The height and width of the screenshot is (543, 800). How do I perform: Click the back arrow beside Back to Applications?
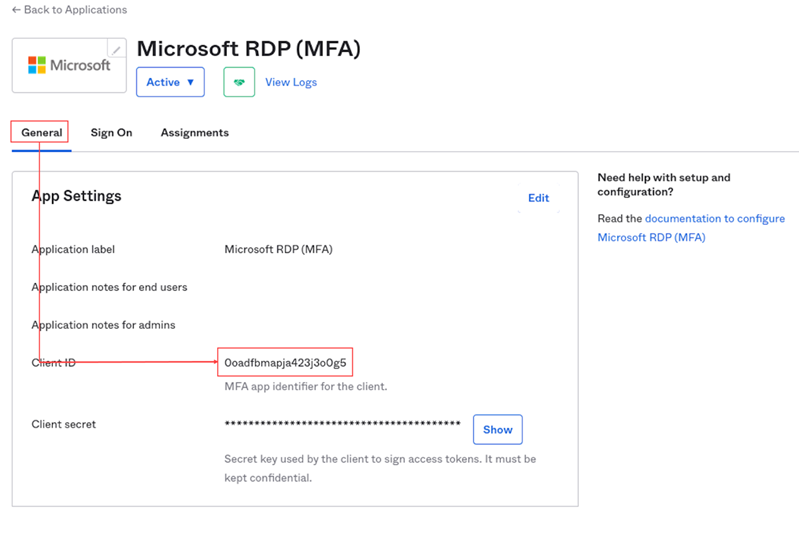(x=16, y=10)
